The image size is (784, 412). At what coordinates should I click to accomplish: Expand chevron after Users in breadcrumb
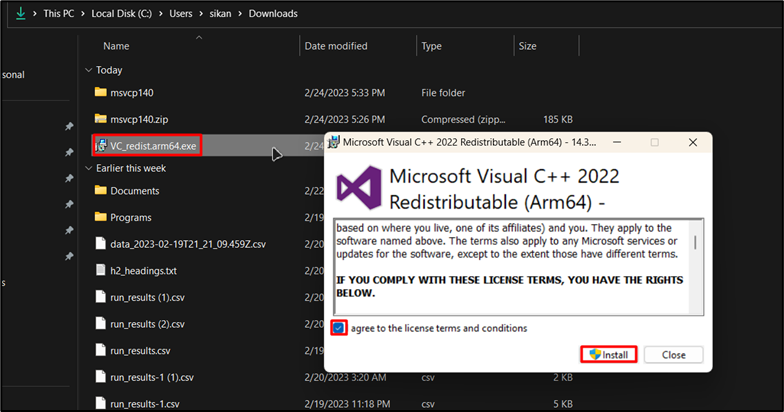pyautogui.click(x=200, y=14)
